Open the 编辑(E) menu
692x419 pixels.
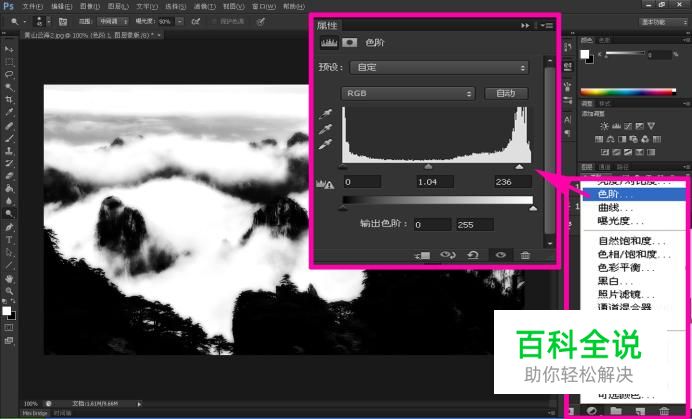[61, 7]
